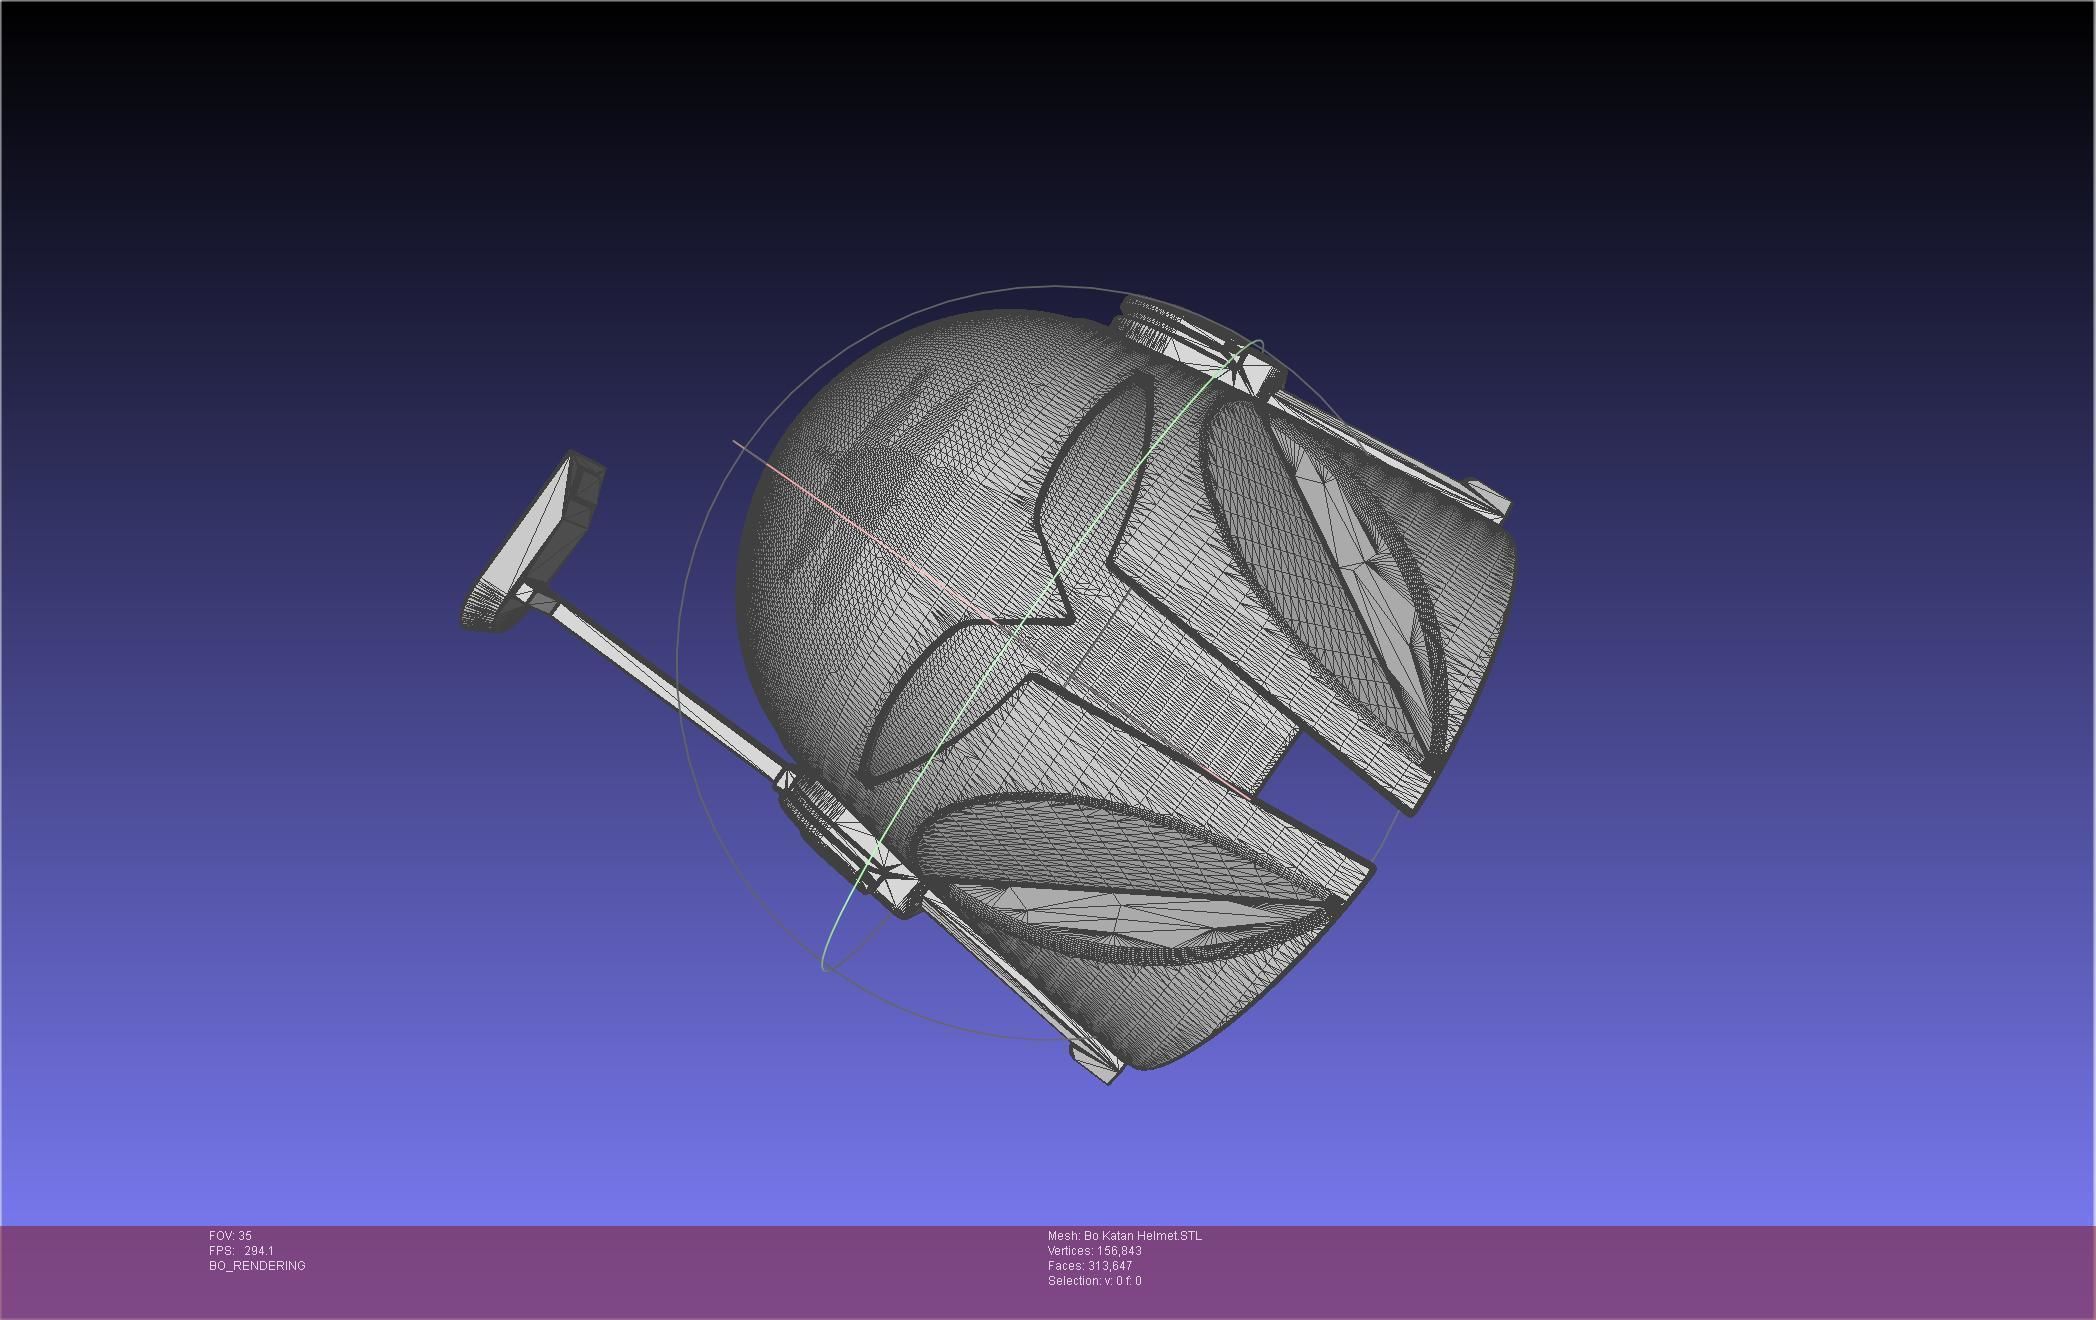Click the FPS: 294.1 readout
The height and width of the screenshot is (1320, 2096).
(241, 1251)
